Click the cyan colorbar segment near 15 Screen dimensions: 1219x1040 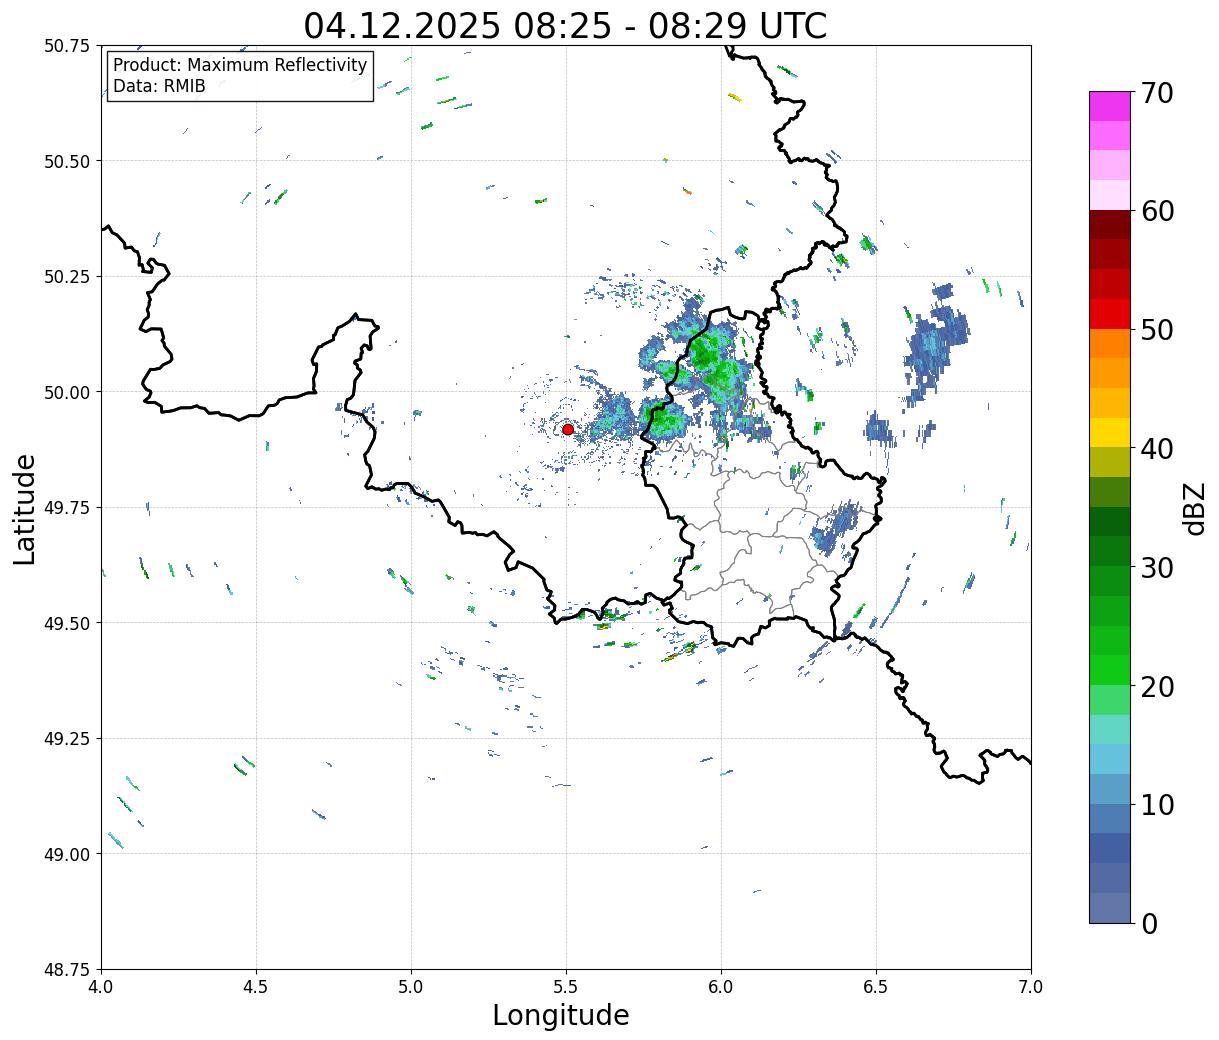tap(1110, 759)
